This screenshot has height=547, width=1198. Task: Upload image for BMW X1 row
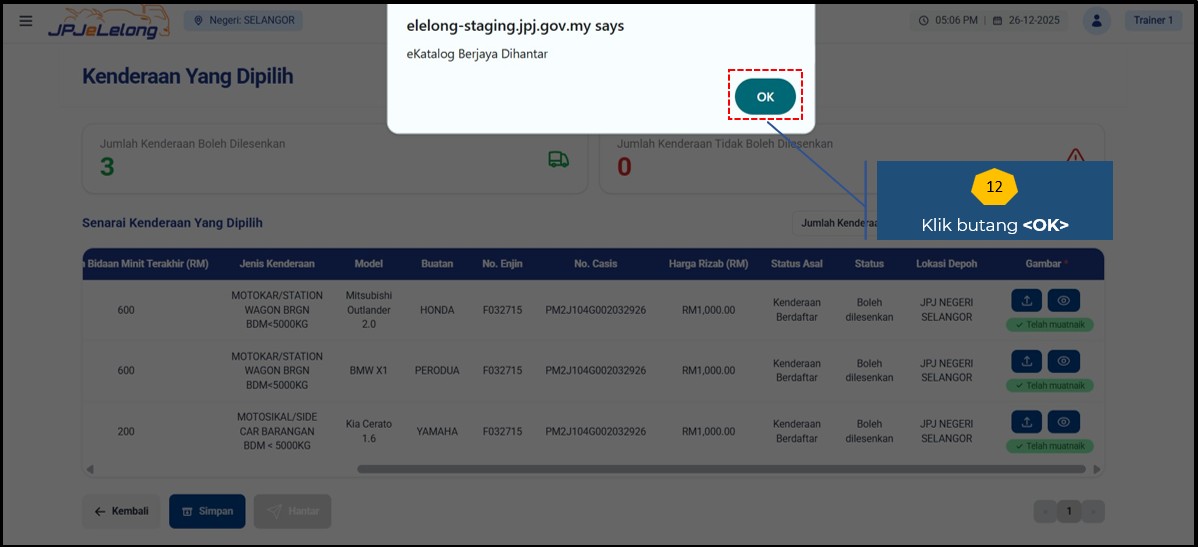click(x=1027, y=361)
